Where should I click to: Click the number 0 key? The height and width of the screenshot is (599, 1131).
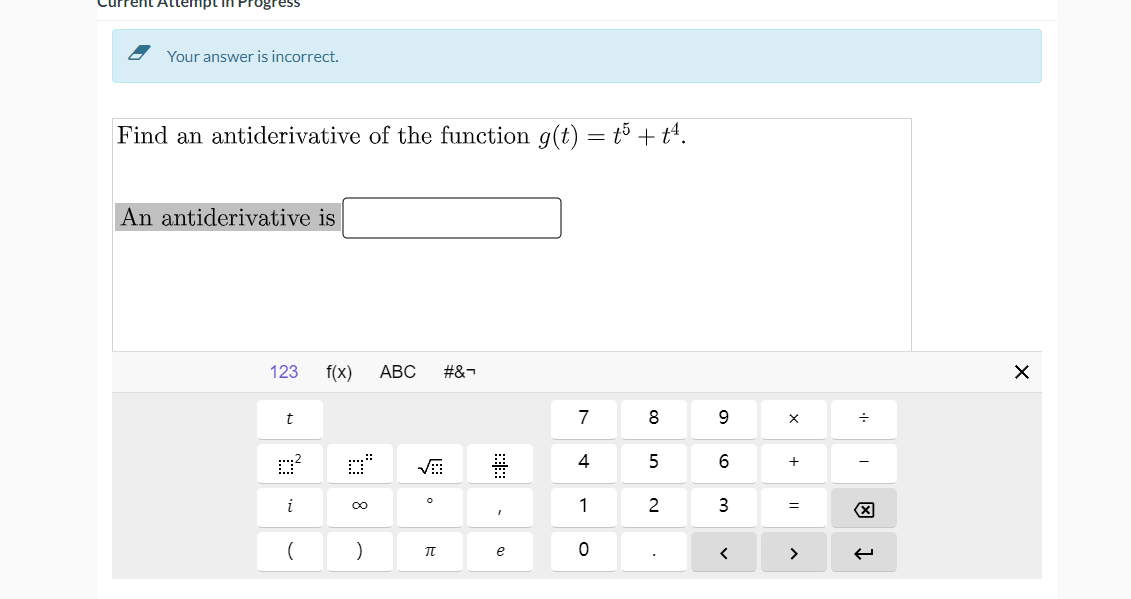click(584, 551)
